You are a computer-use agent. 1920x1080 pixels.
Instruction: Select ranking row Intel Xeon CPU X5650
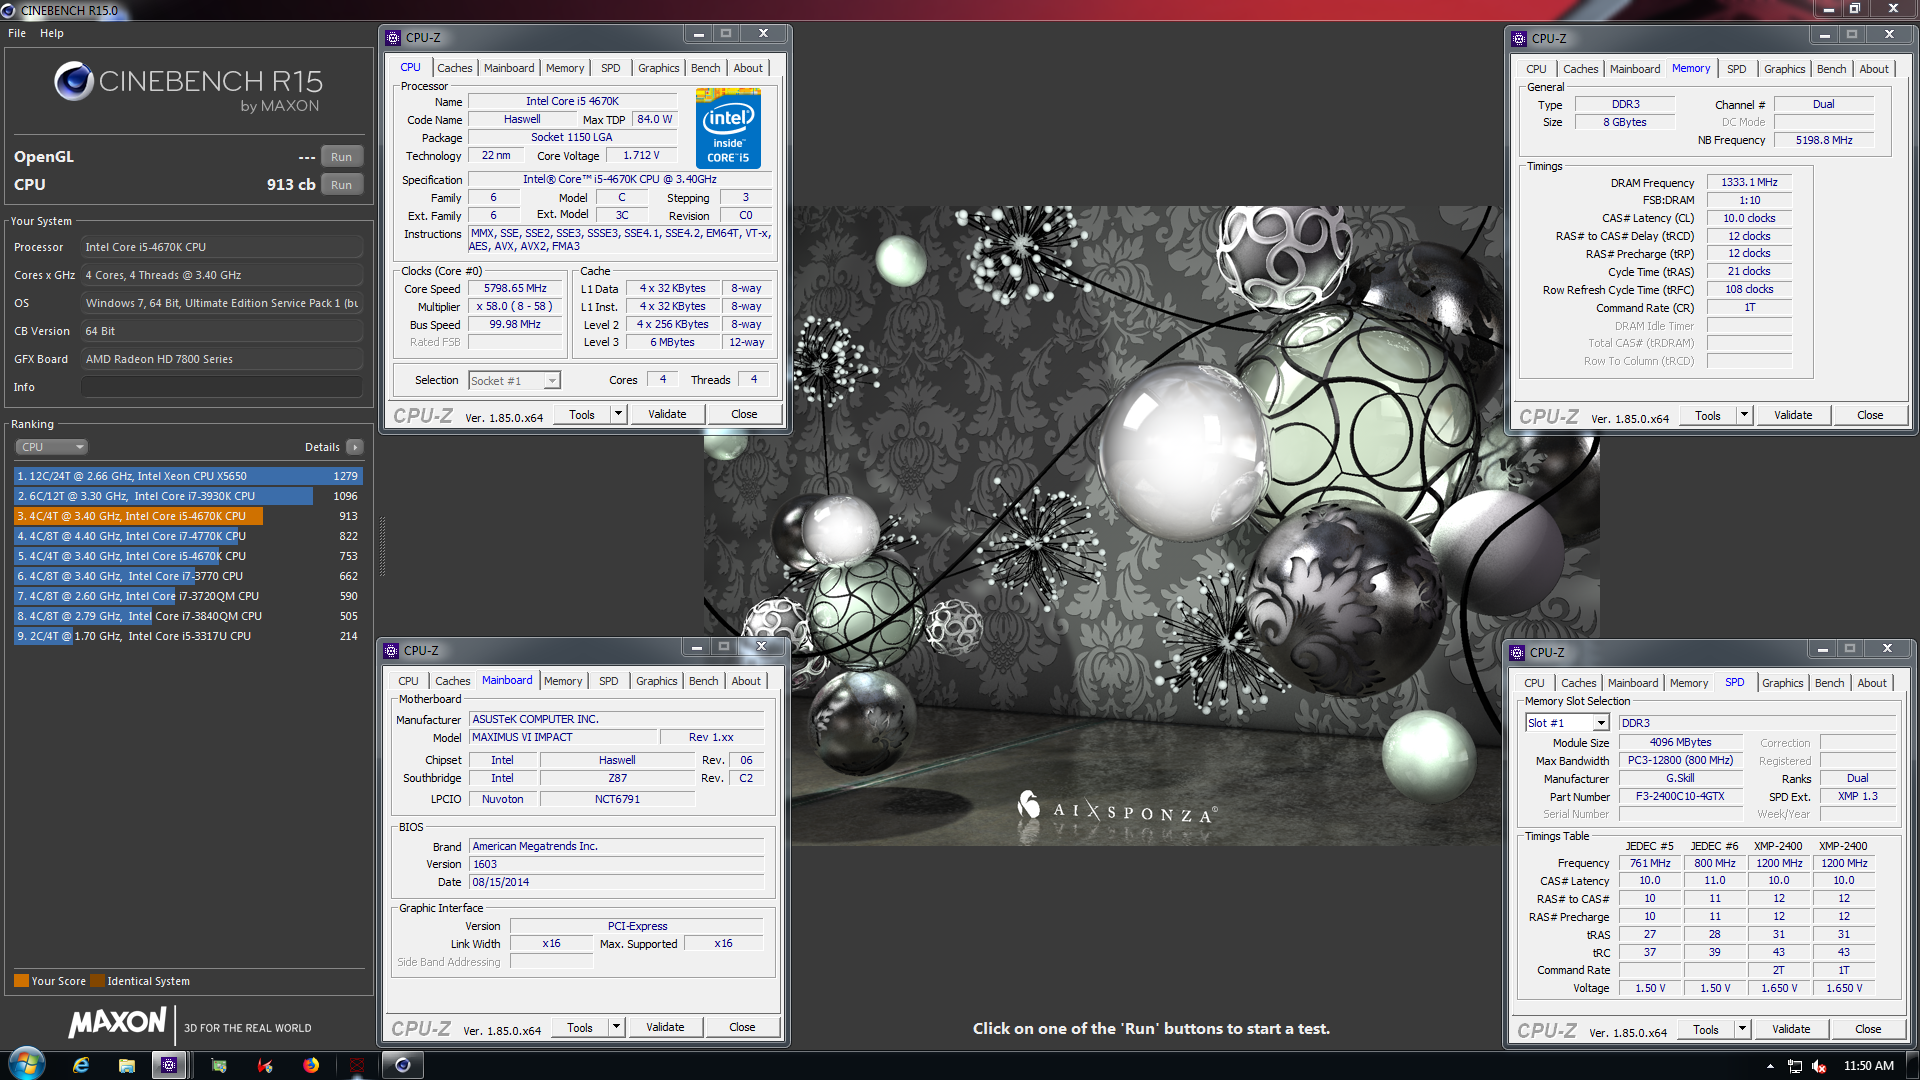tap(188, 476)
